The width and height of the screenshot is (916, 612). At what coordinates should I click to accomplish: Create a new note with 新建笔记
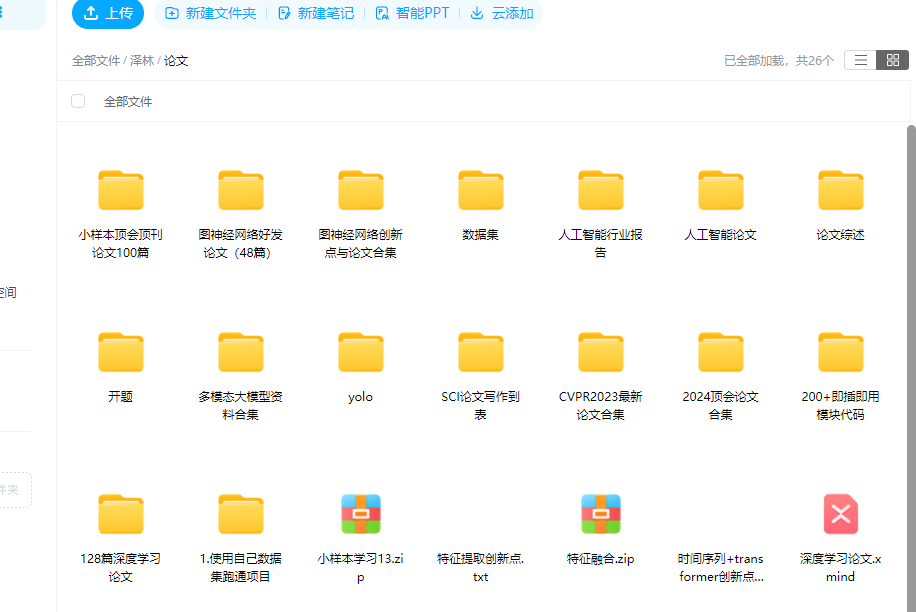click(x=316, y=13)
